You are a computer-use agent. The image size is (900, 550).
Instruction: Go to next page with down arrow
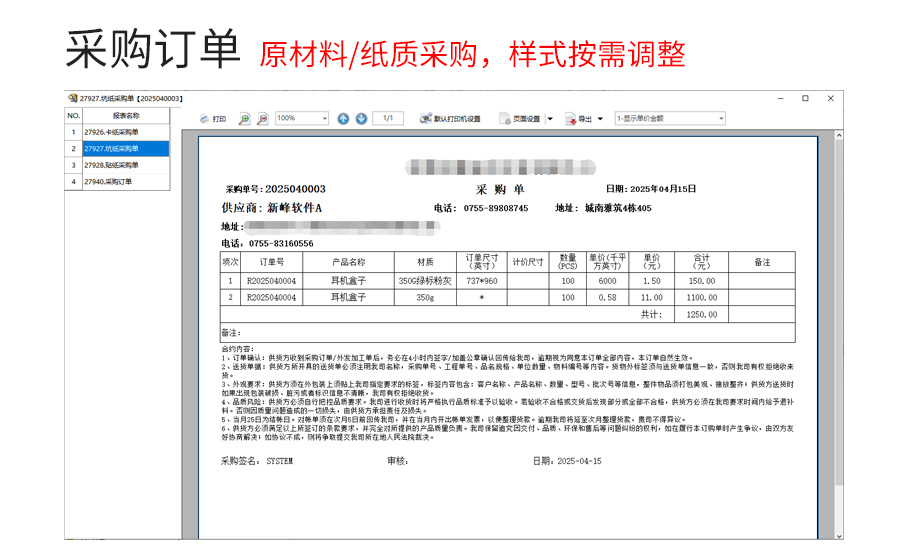[x=362, y=119]
